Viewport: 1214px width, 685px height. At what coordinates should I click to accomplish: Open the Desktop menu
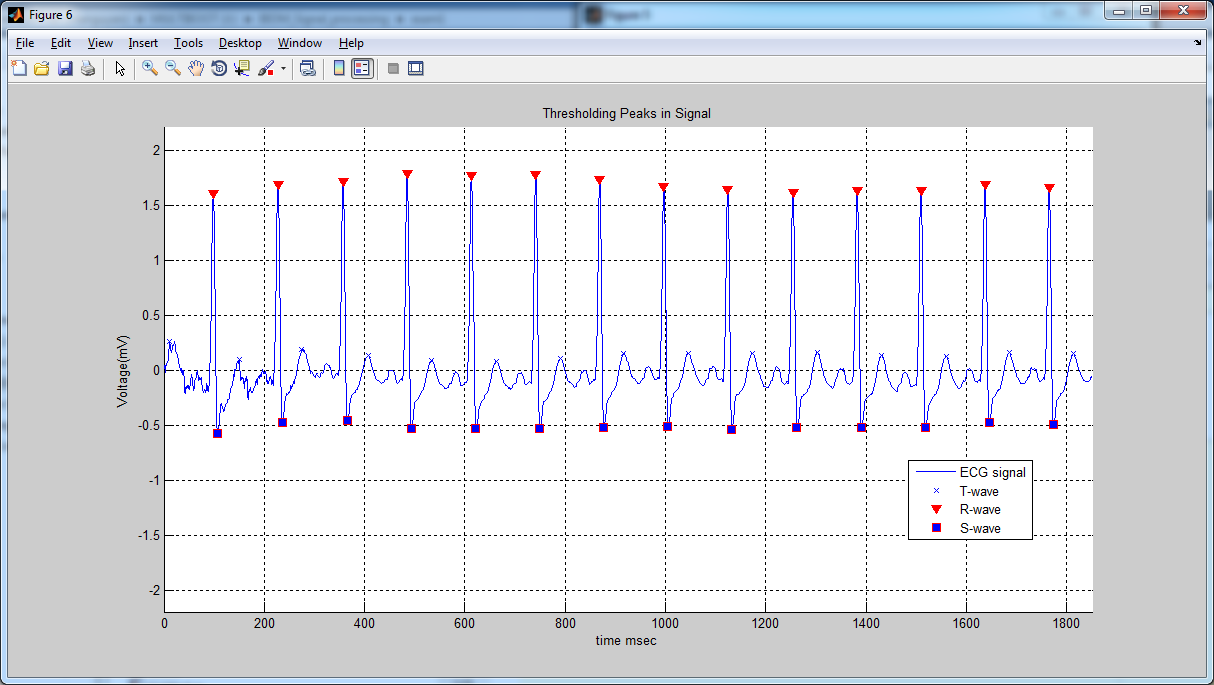click(x=240, y=43)
